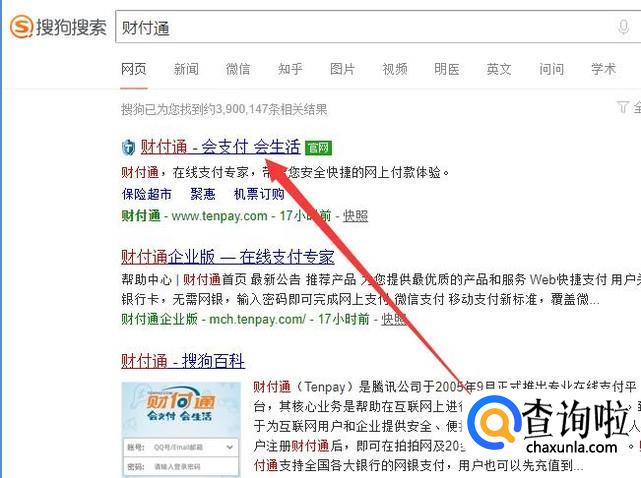Click the 财付通 encyclopedia thumbnail image

(x=181, y=429)
